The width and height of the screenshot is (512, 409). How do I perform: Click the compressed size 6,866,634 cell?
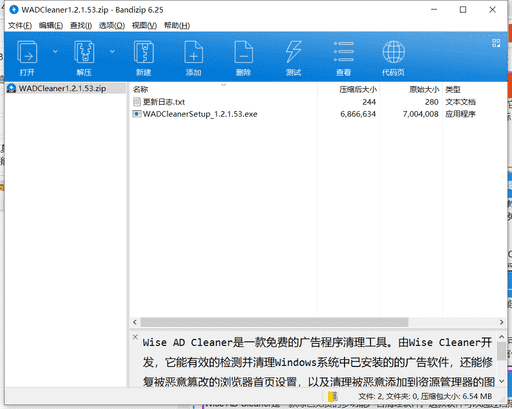click(x=358, y=114)
